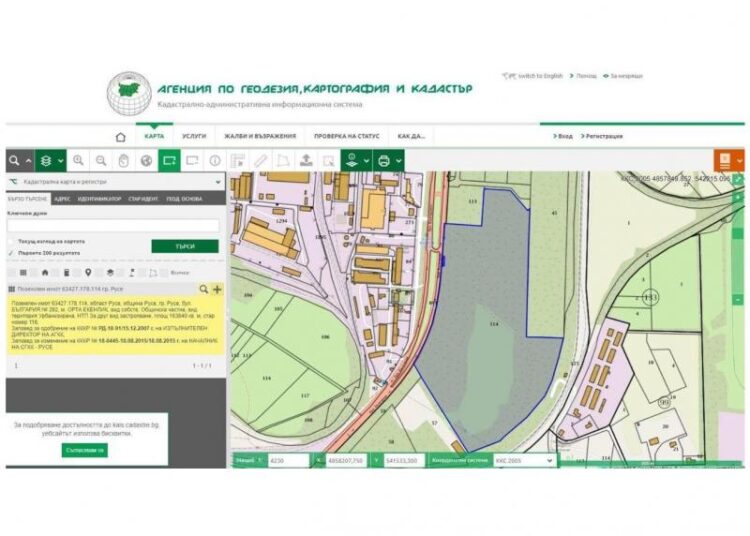
Task: Switch to the ПОД. ОСНОВА tab
Action: 184,198
